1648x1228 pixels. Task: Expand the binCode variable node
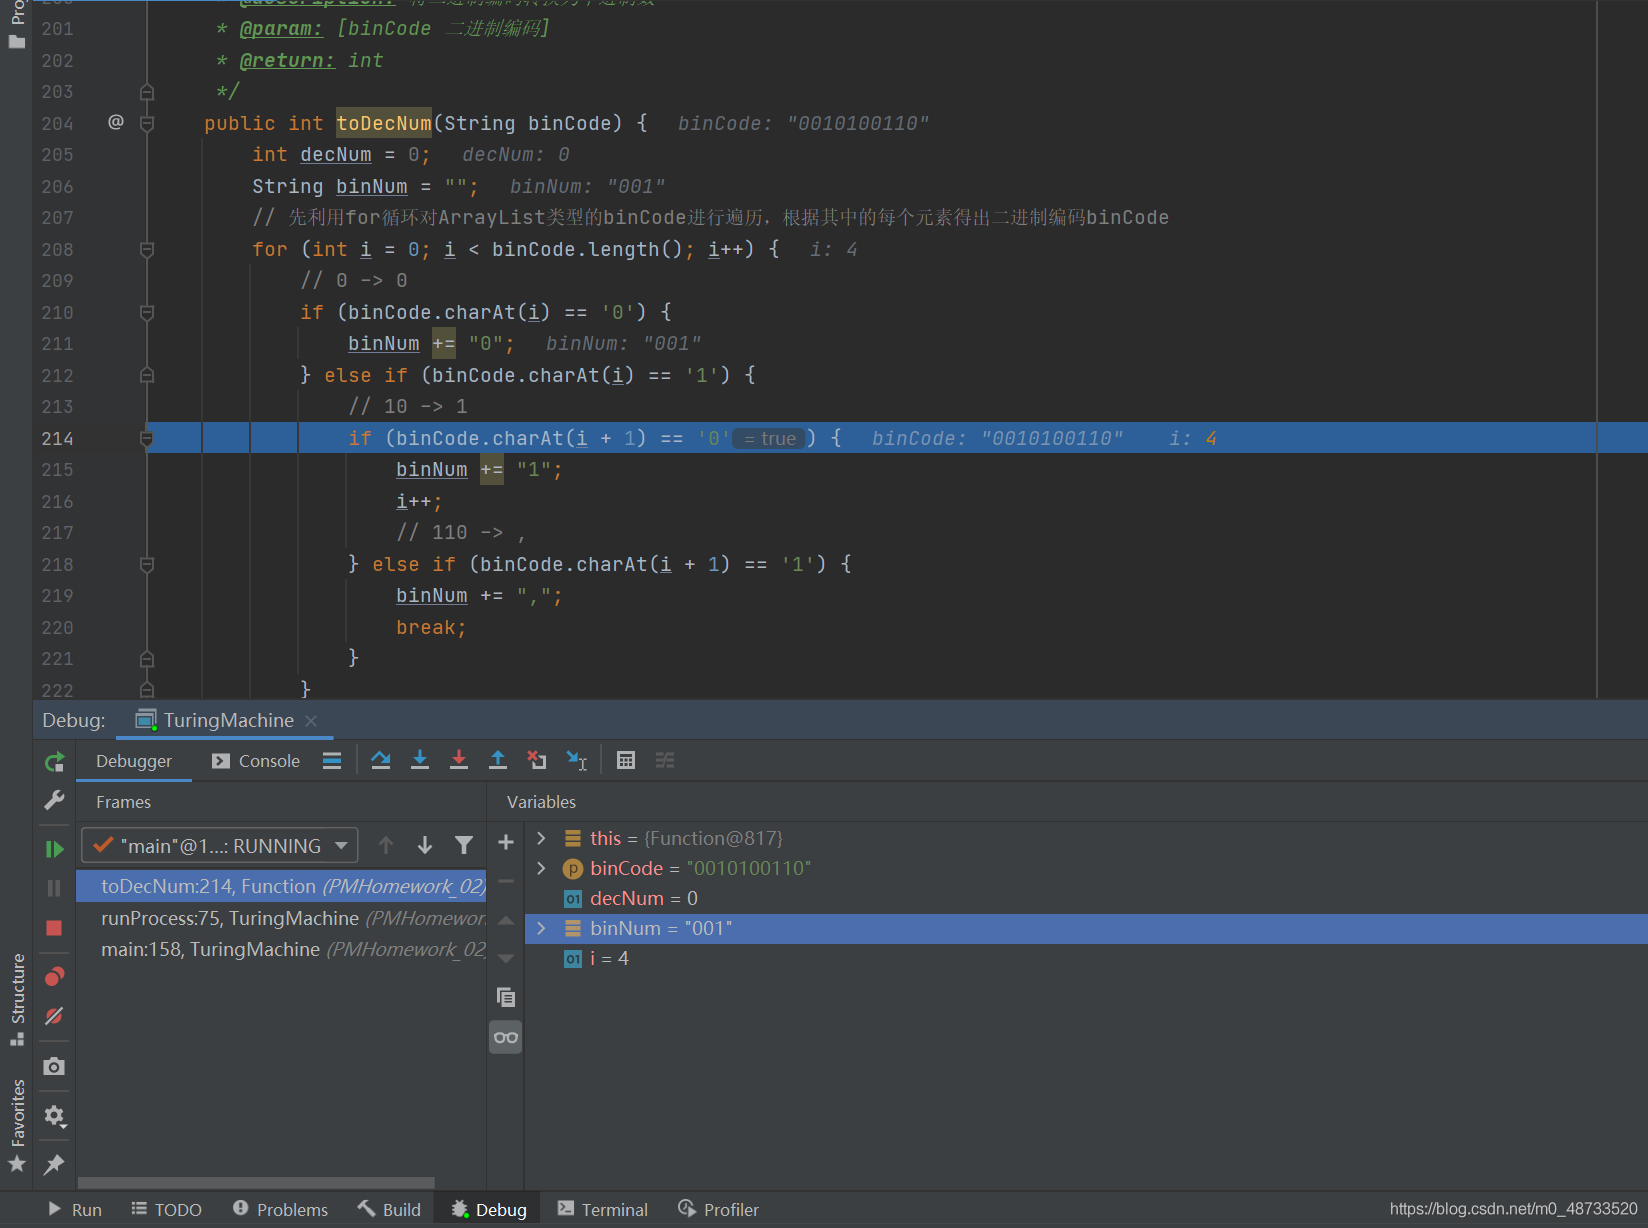tap(541, 868)
